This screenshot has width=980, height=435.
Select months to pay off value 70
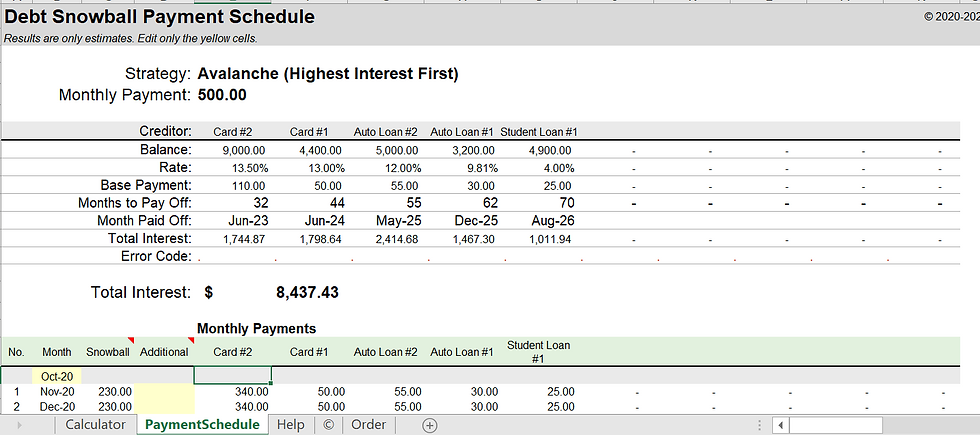(568, 202)
